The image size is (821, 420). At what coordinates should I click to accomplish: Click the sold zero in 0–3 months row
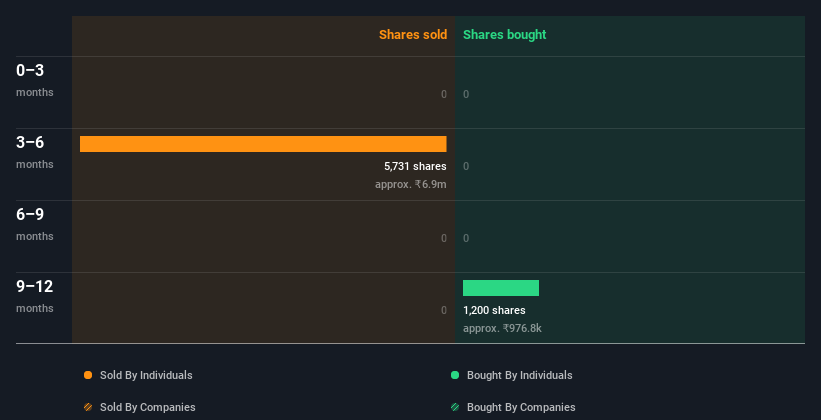click(x=444, y=94)
